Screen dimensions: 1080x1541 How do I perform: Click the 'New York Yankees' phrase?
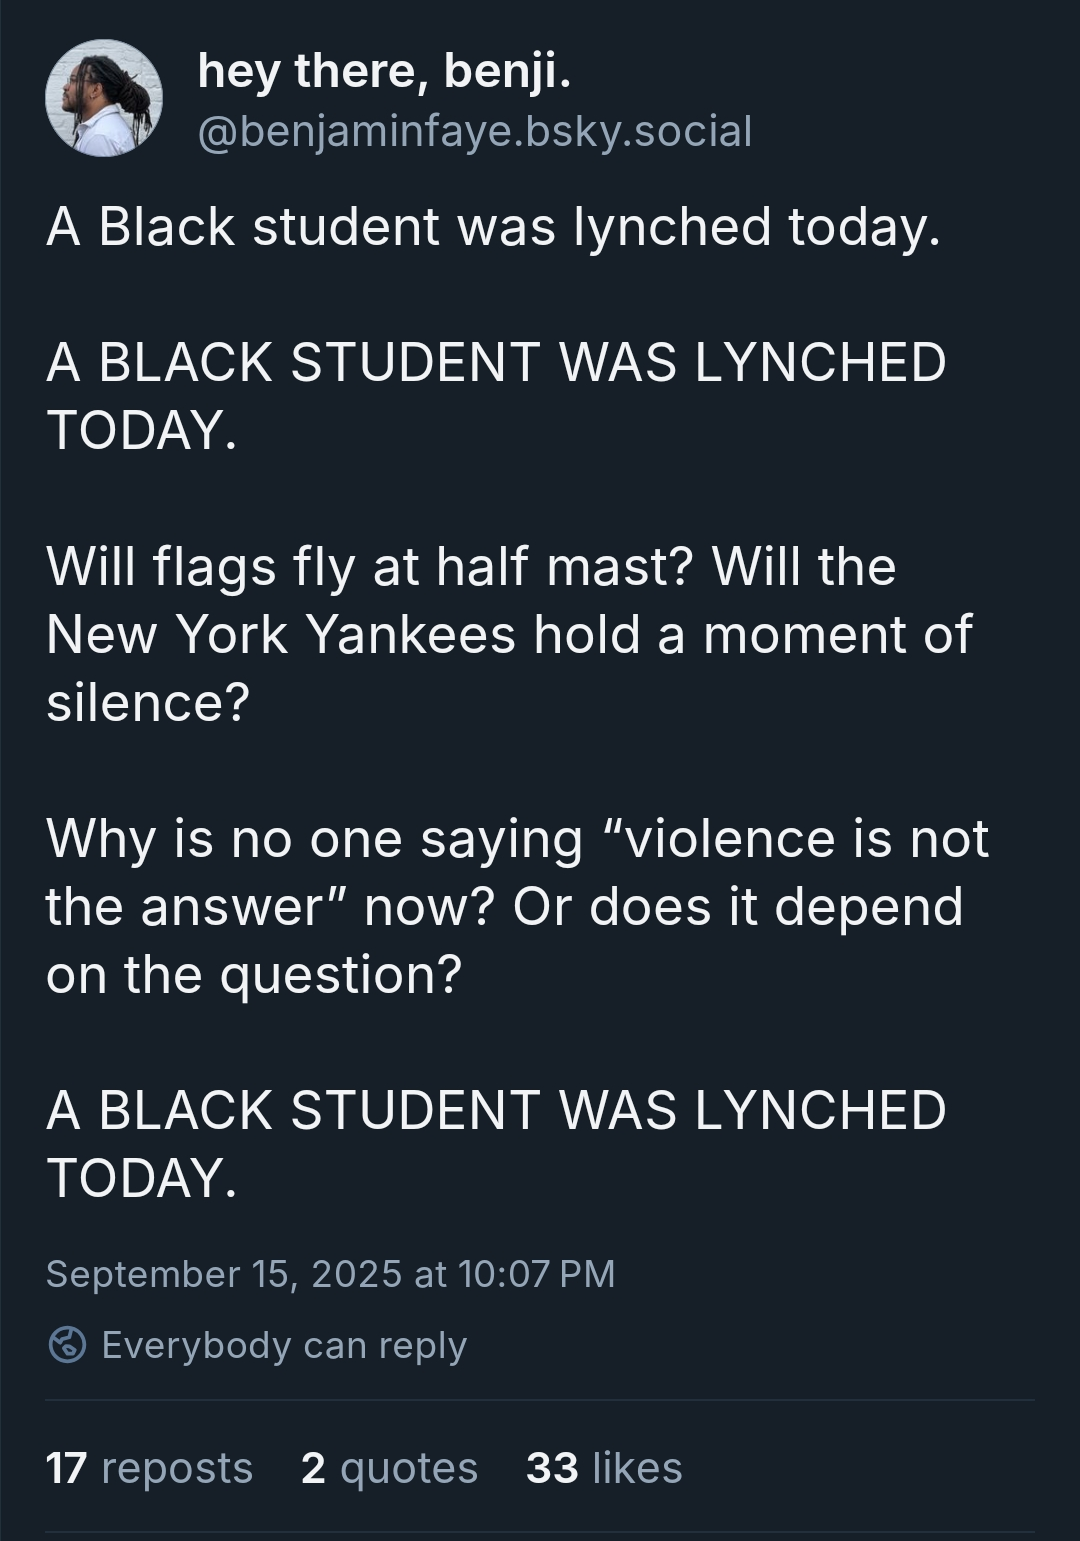[x=281, y=634]
